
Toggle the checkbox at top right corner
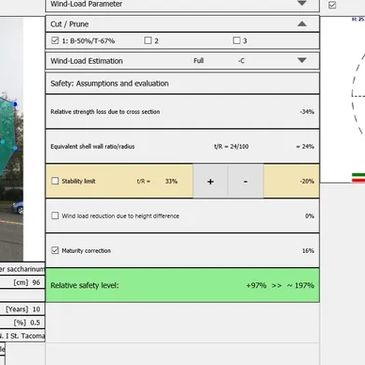332,5
